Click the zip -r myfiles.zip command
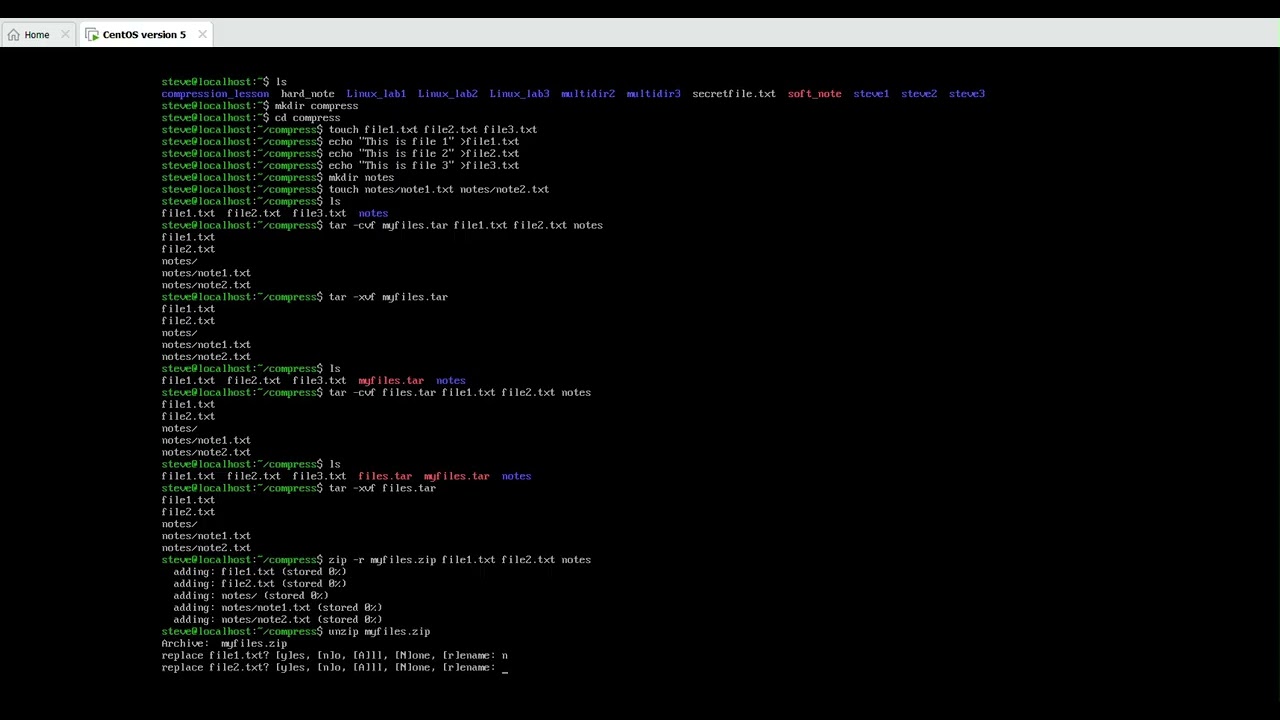This screenshot has width=1280, height=720. [460, 560]
